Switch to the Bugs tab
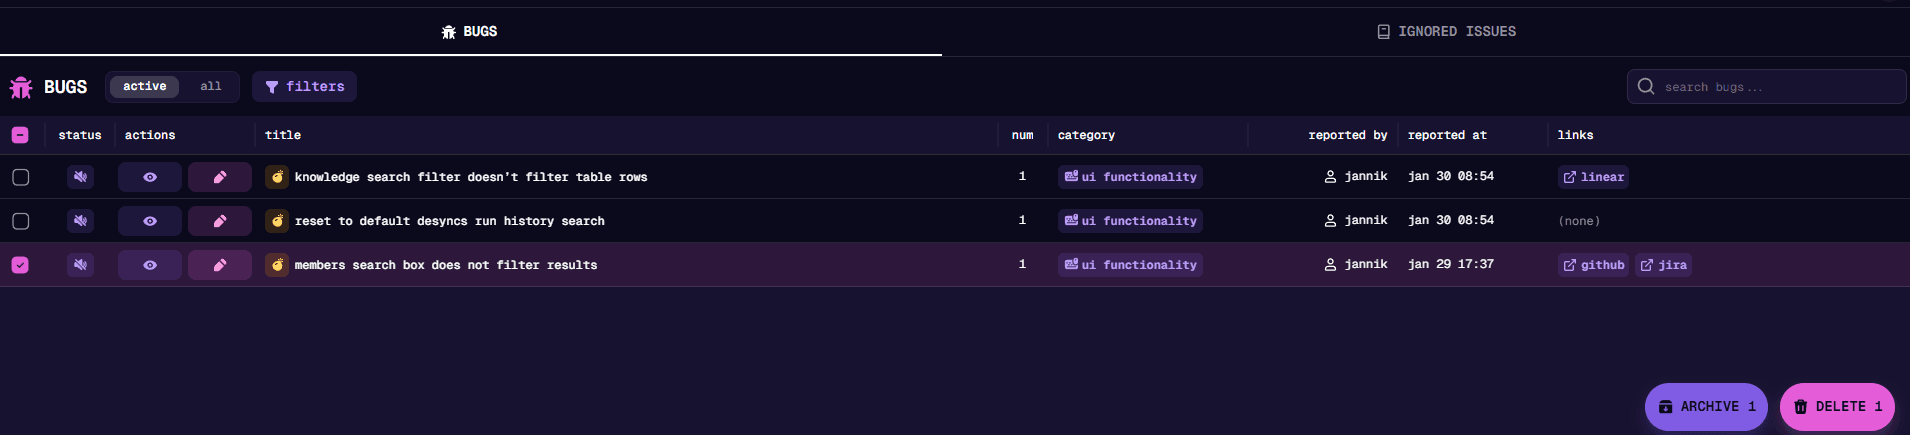1910x435 pixels. coord(470,32)
